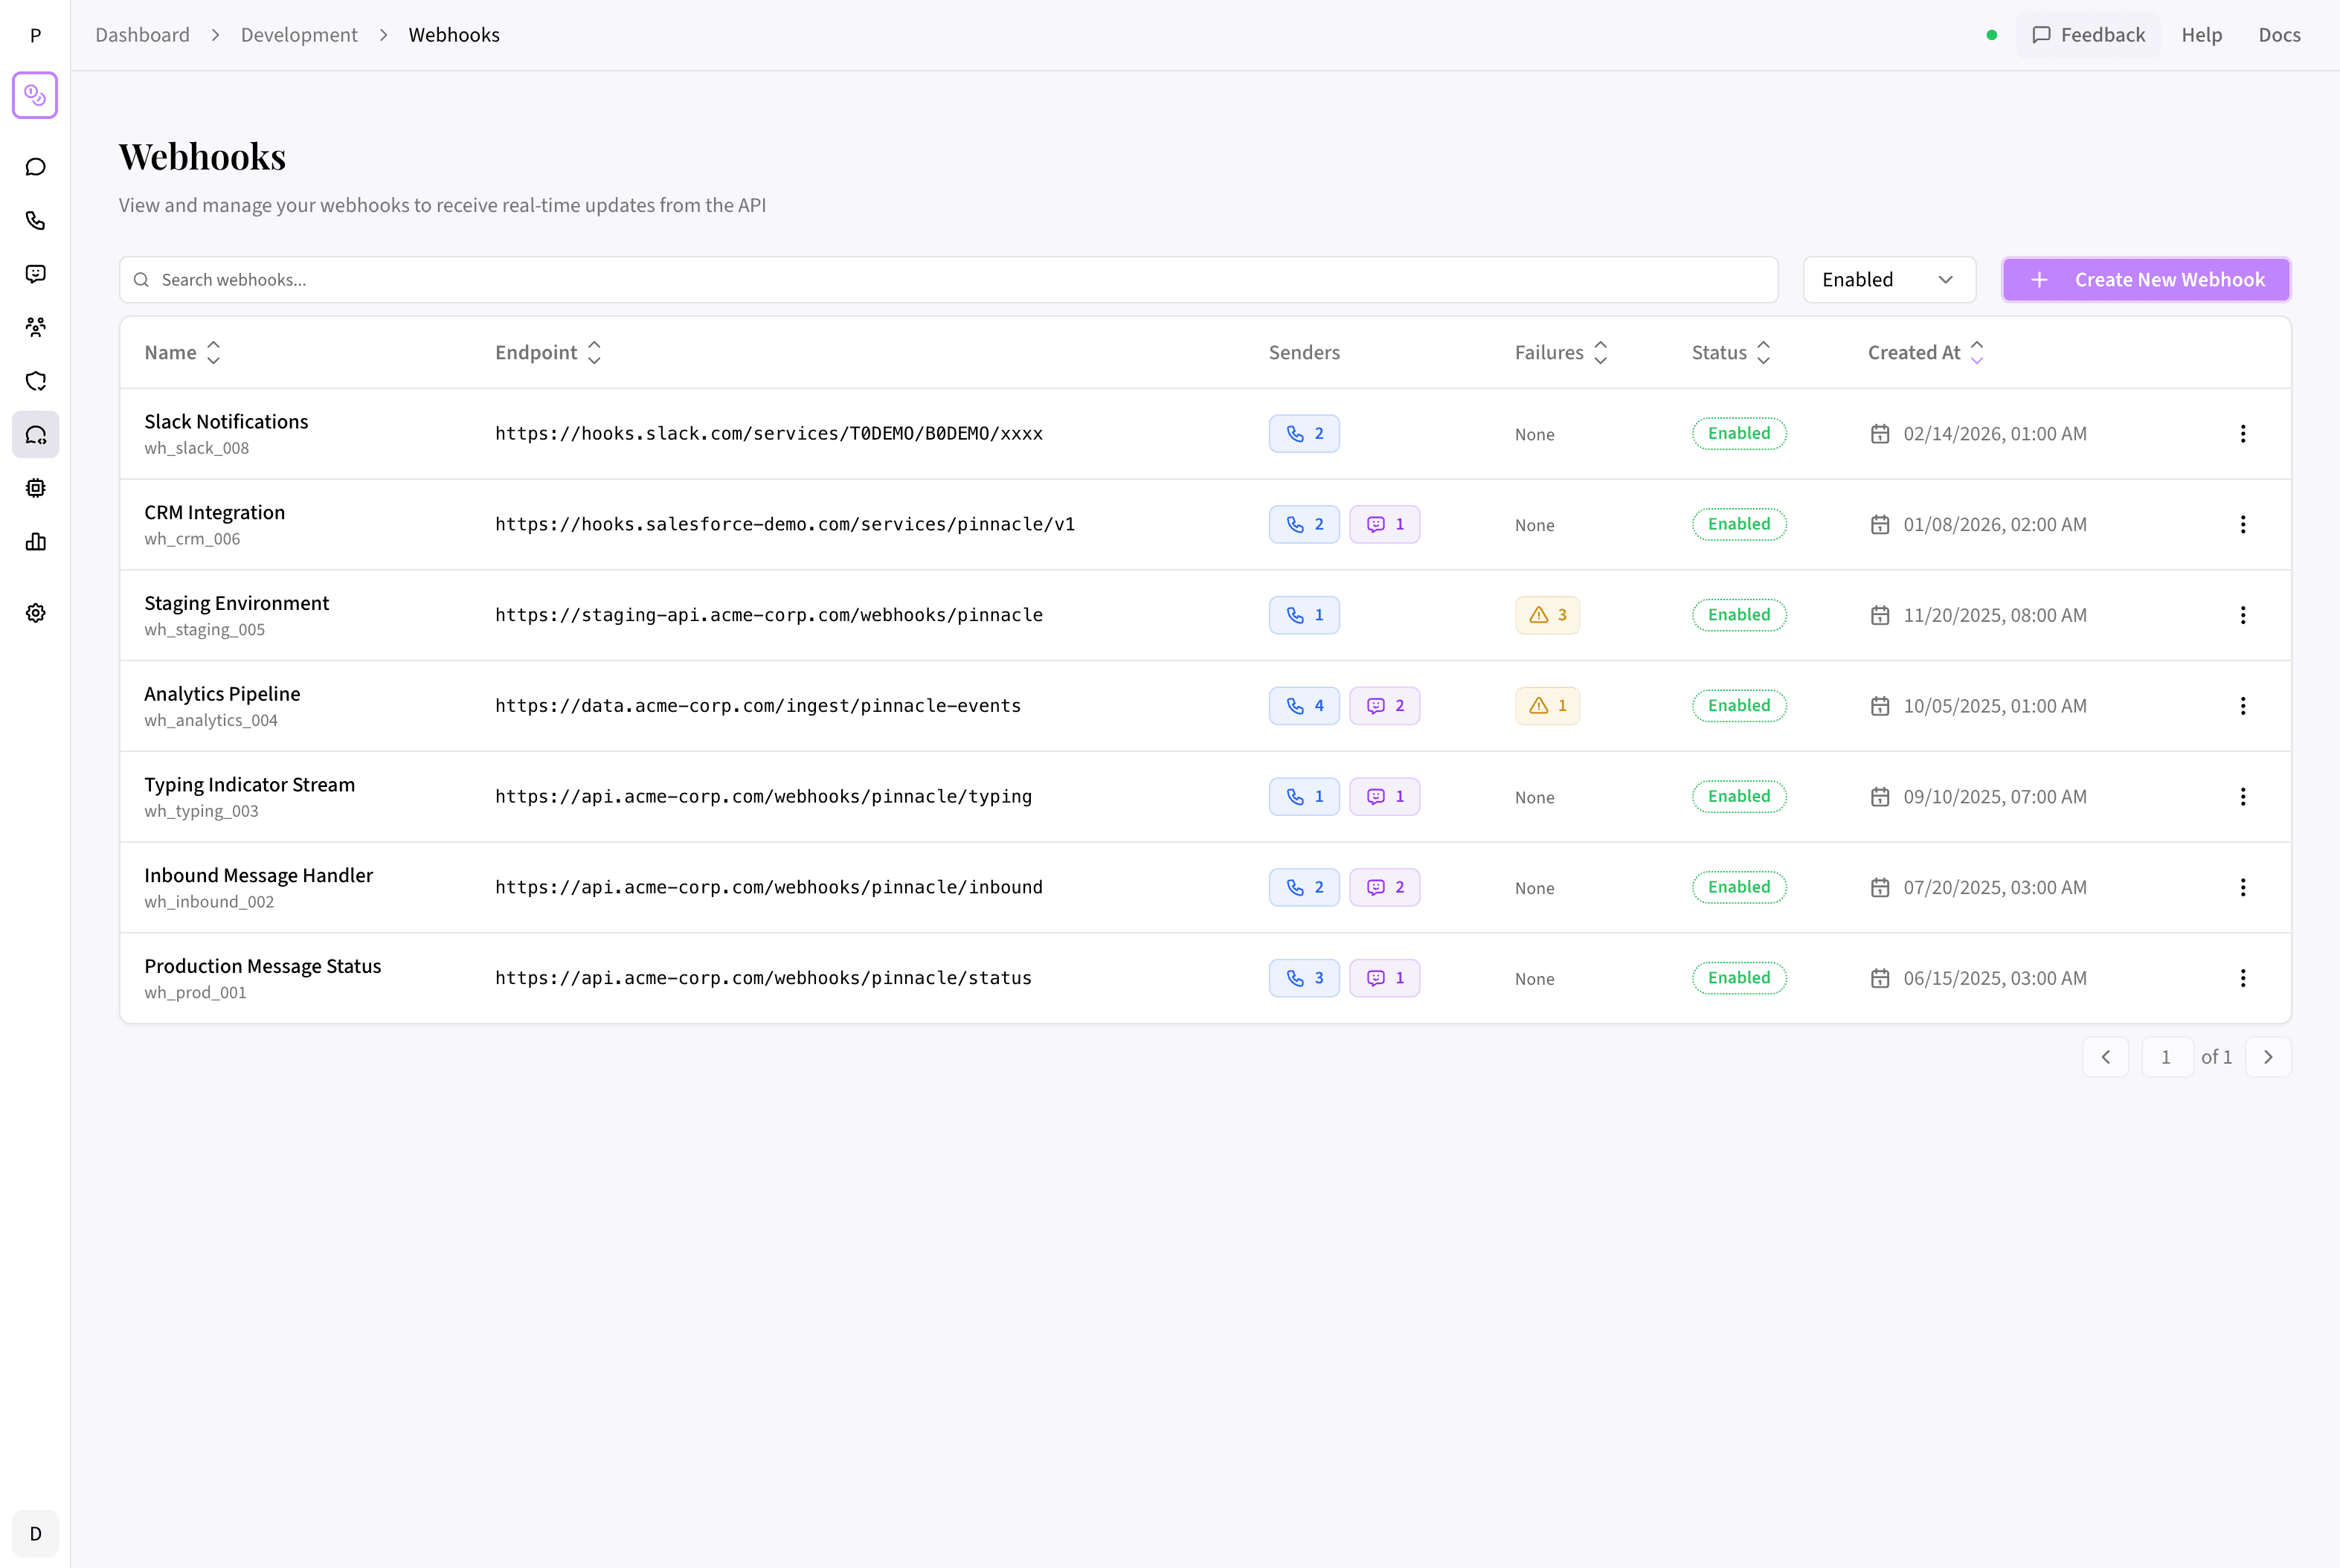
Task: Click the purple credits icon atop the sidebar
Action: click(x=35, y=95)
